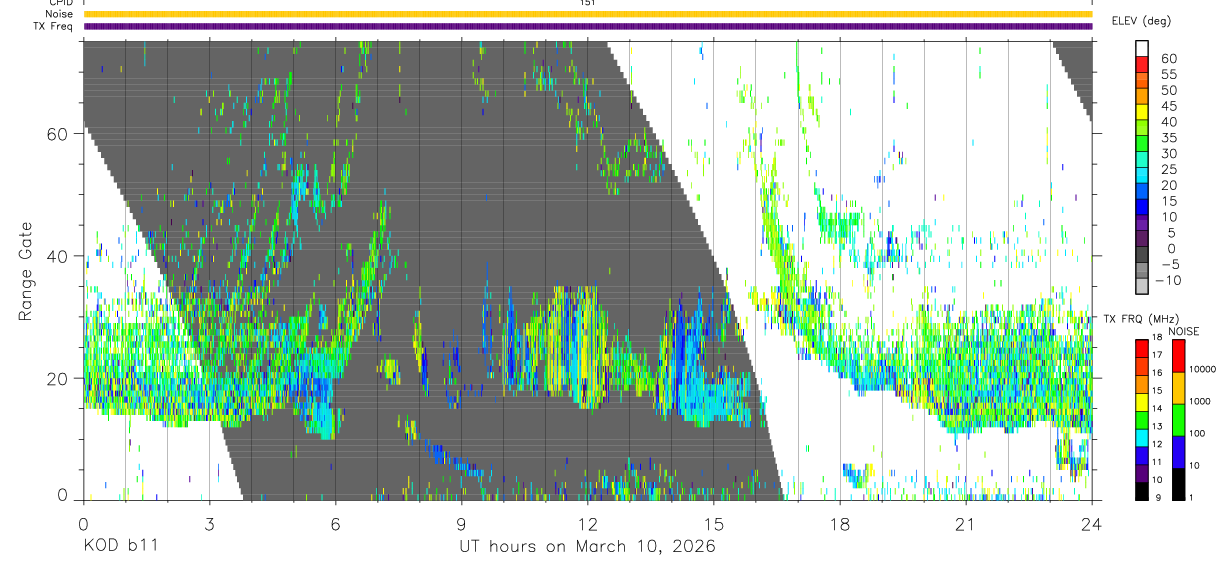Click the 'ELEV (deg)' legend title
Viewport: 1228px width, 567px height.
pyautogui.click(x=1143, y=20)
